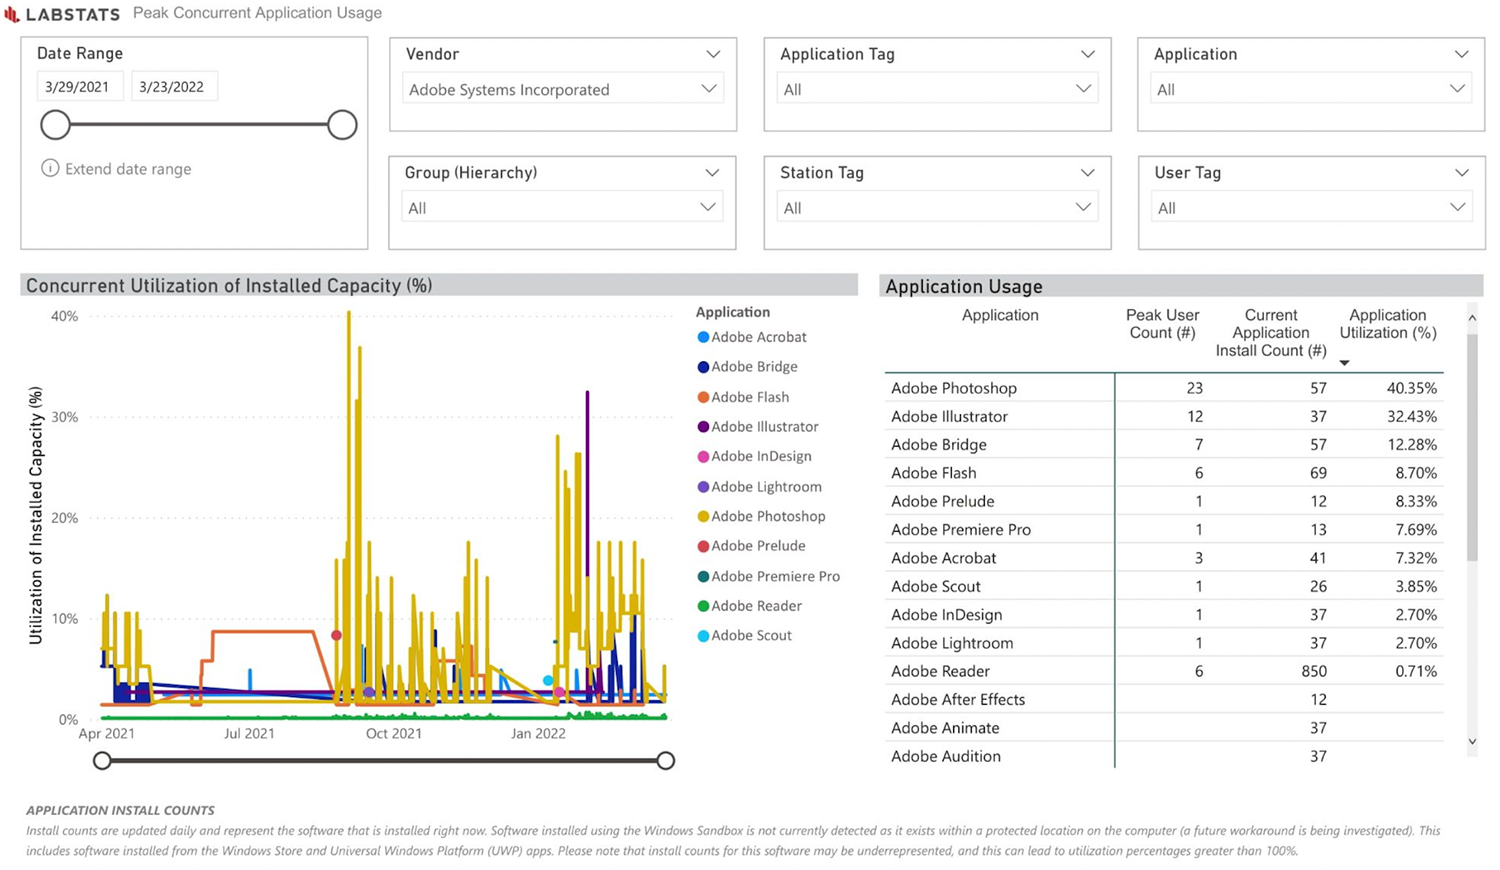Click the 850 install count cell

pos(1313,671)
